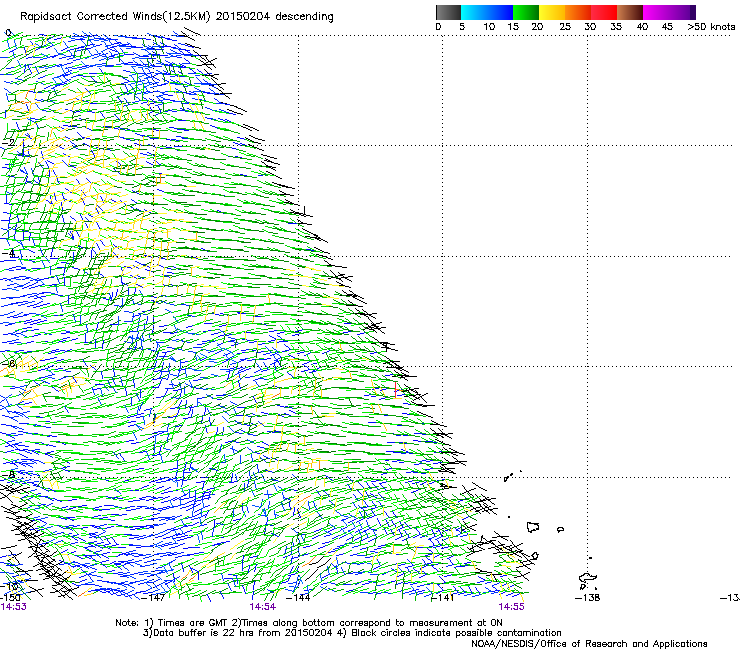Image resolution: width=740 pixels, height=650 pixels.
Task: Click the '5' label under the color scale
Action: [462, 27]
